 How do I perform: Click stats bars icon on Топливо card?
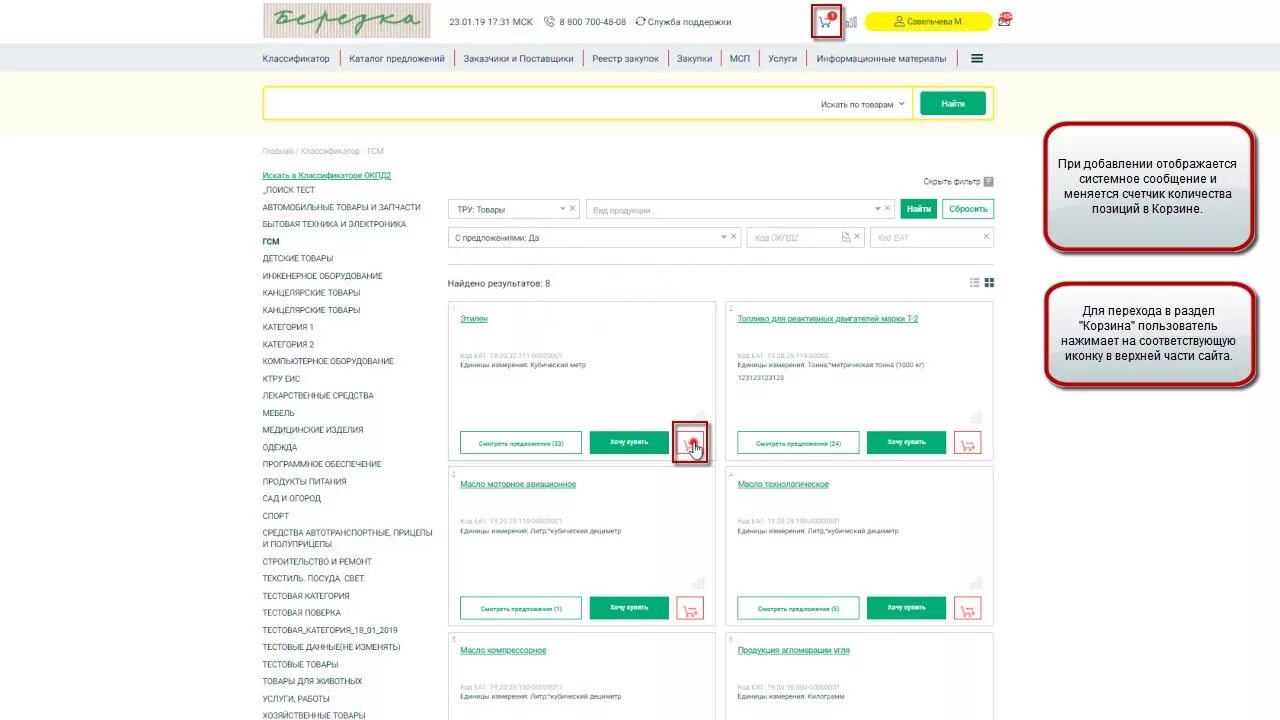coord(976,416)
